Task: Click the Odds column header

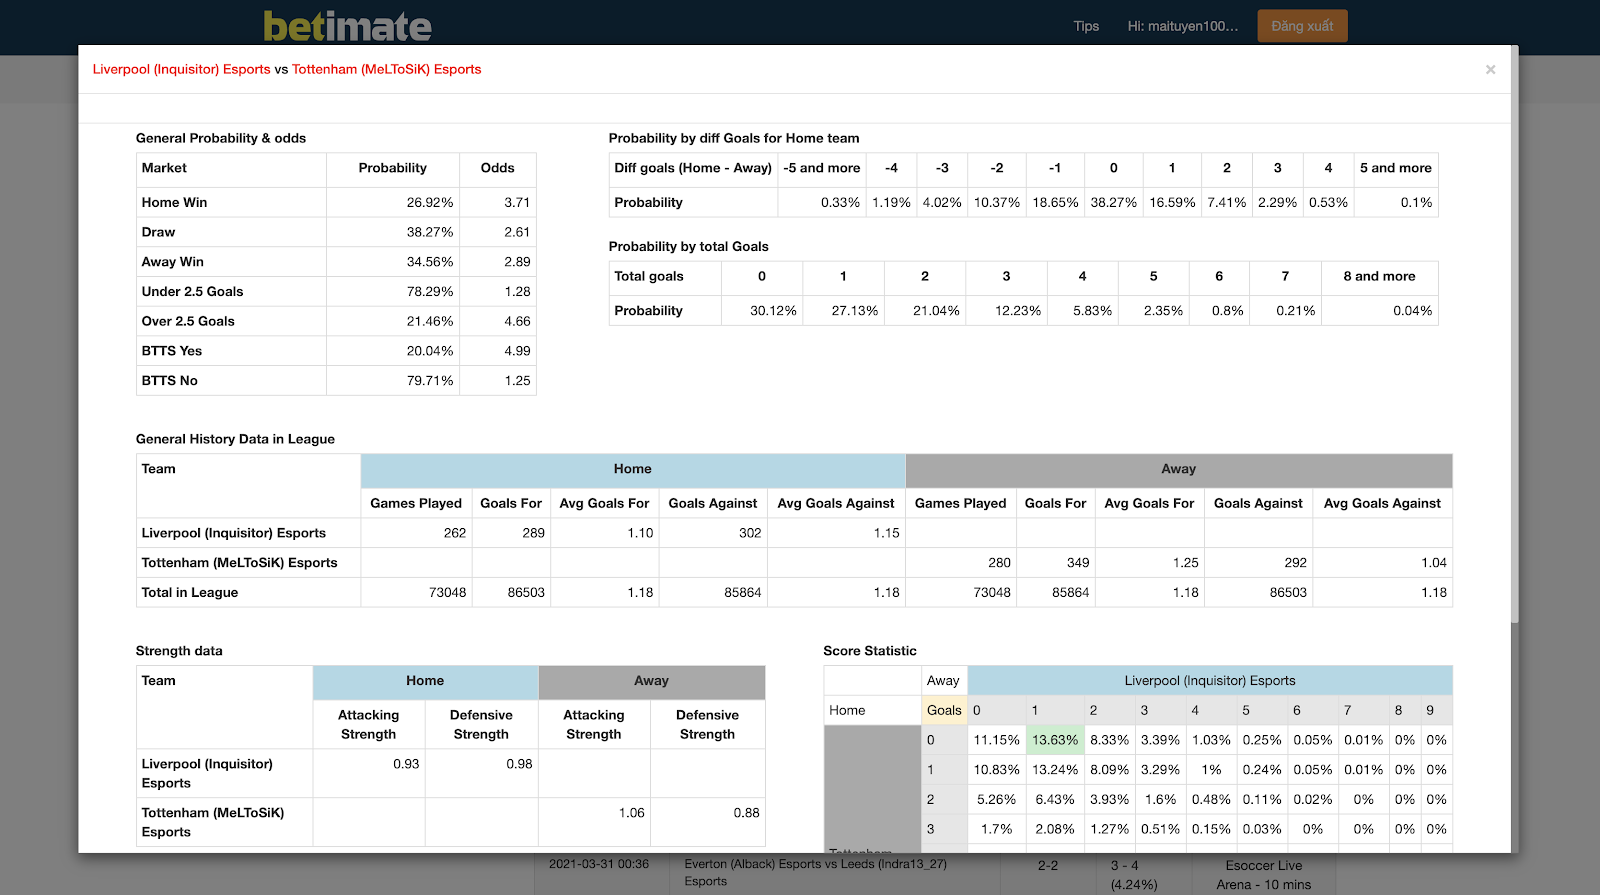Action: point(498,169)
